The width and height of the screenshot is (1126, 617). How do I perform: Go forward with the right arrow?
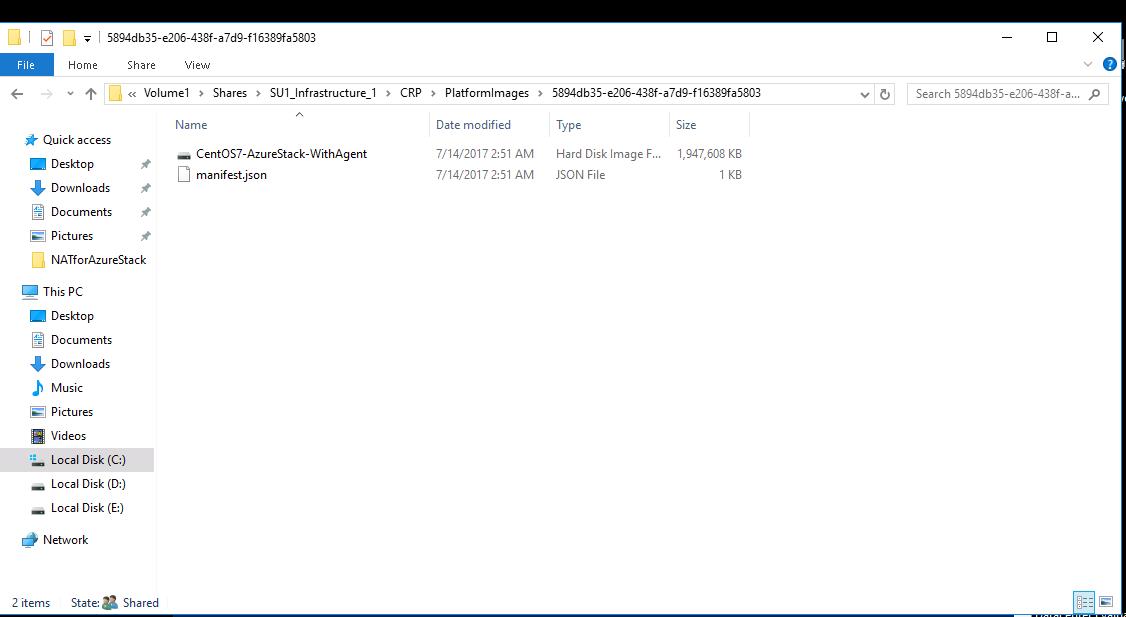point(46,94)
